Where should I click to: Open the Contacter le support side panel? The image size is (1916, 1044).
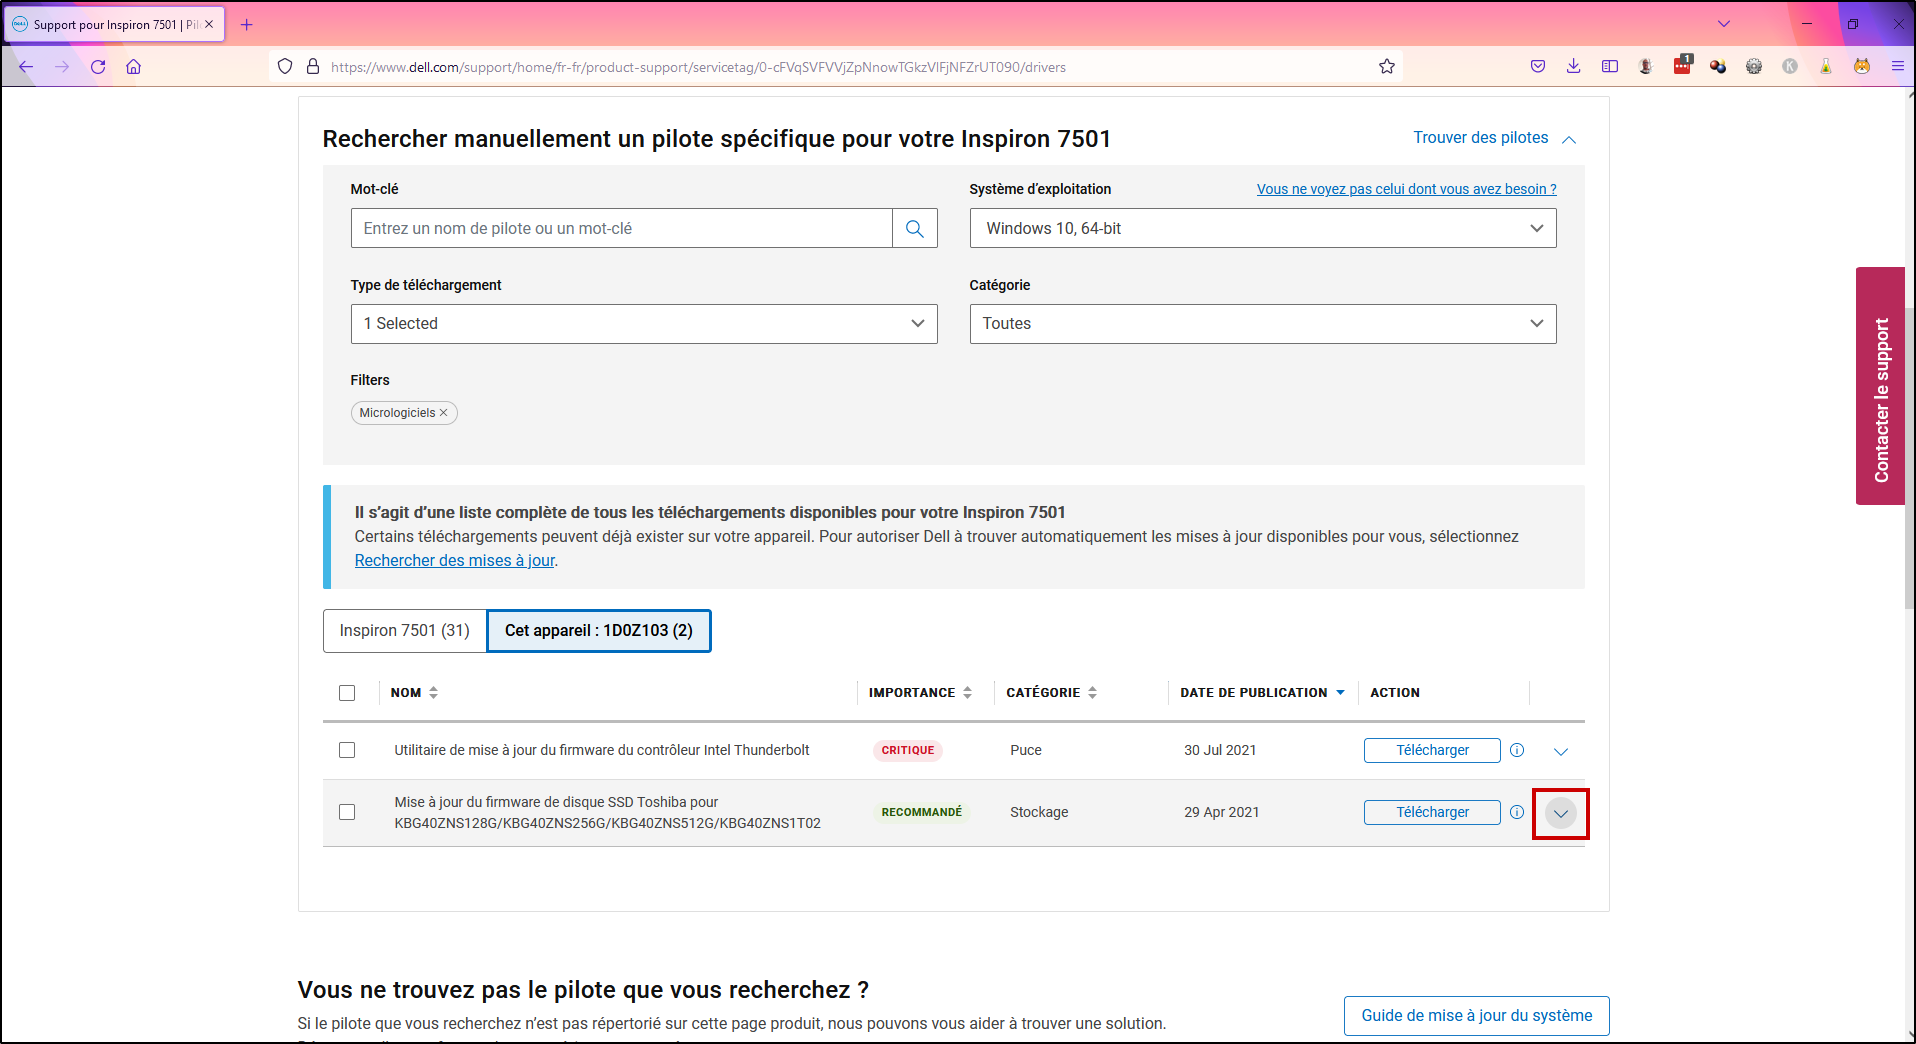(1881, 386)
